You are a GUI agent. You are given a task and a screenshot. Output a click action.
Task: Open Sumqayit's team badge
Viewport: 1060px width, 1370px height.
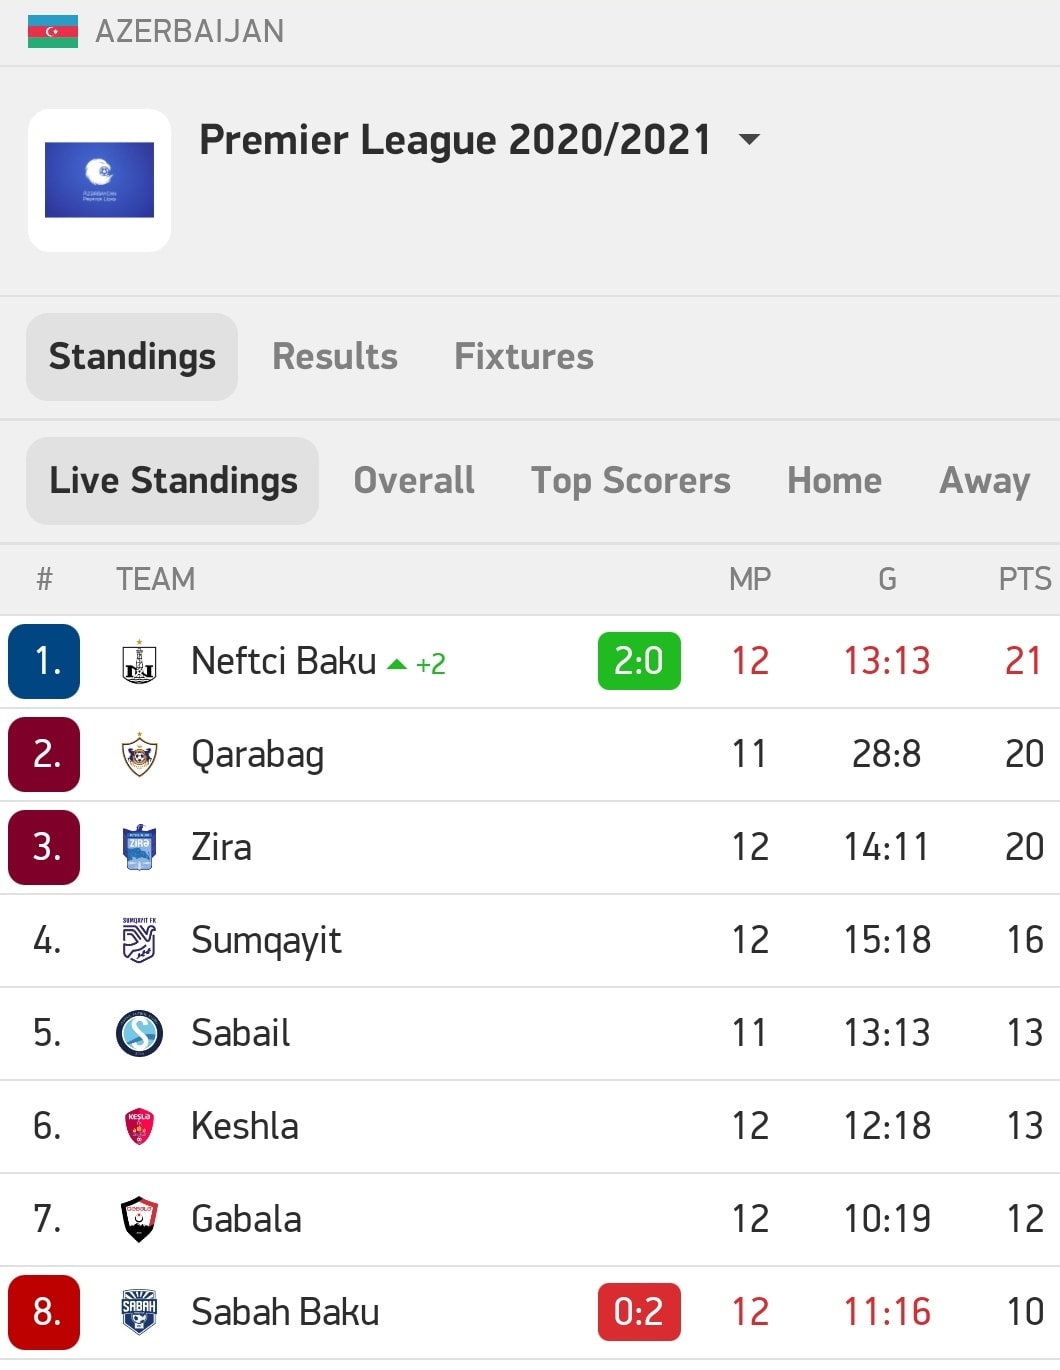[x=139, y=940]
